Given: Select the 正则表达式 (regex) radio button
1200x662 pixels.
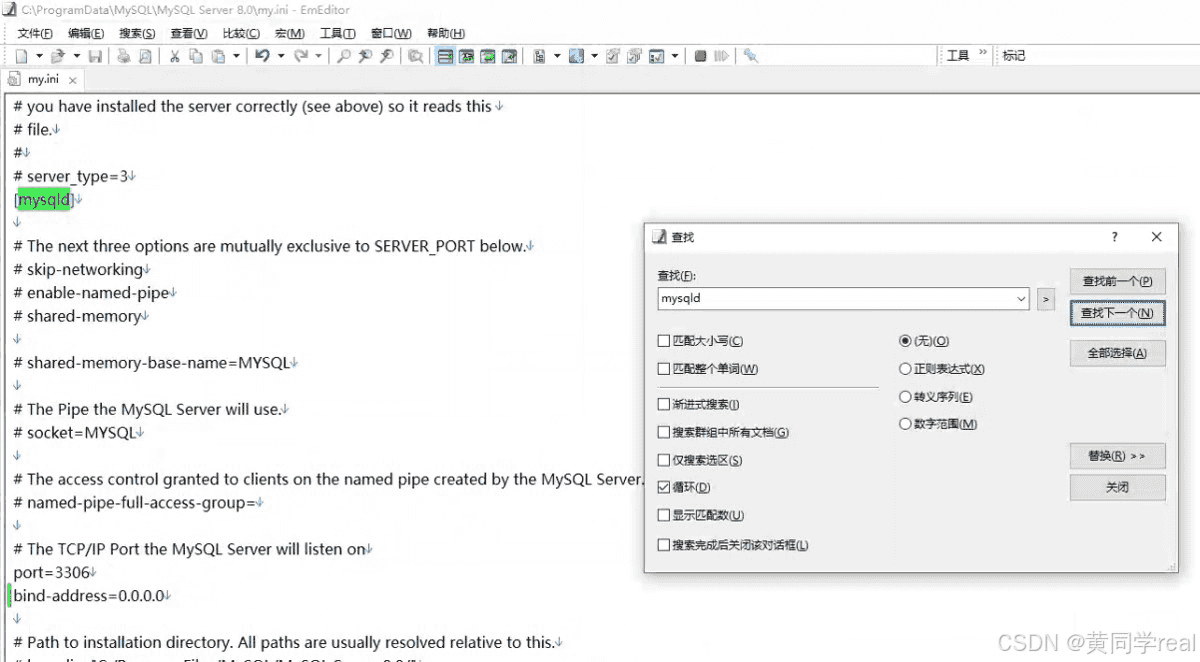Looking at the screenshot, I should [906, 369].
